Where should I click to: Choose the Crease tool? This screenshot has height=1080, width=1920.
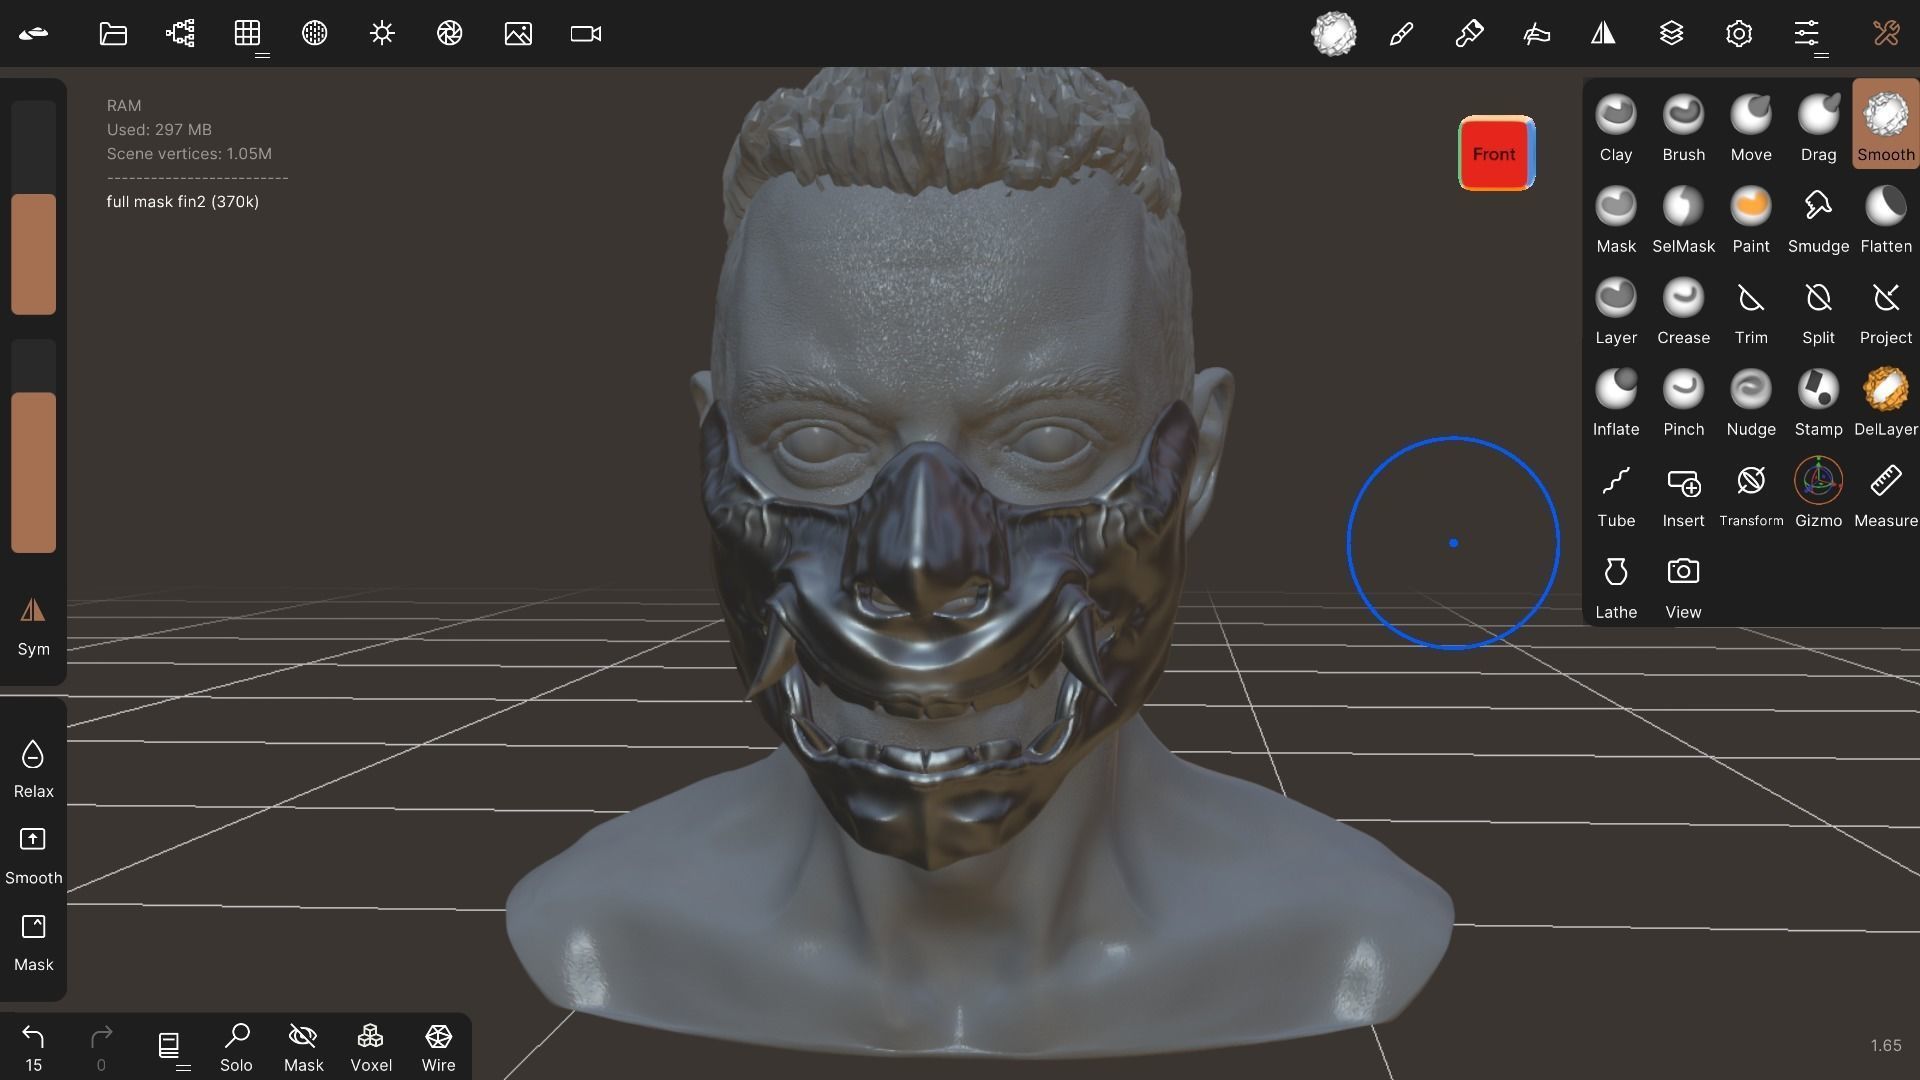pyautogui.click(x=1683, y=310)
